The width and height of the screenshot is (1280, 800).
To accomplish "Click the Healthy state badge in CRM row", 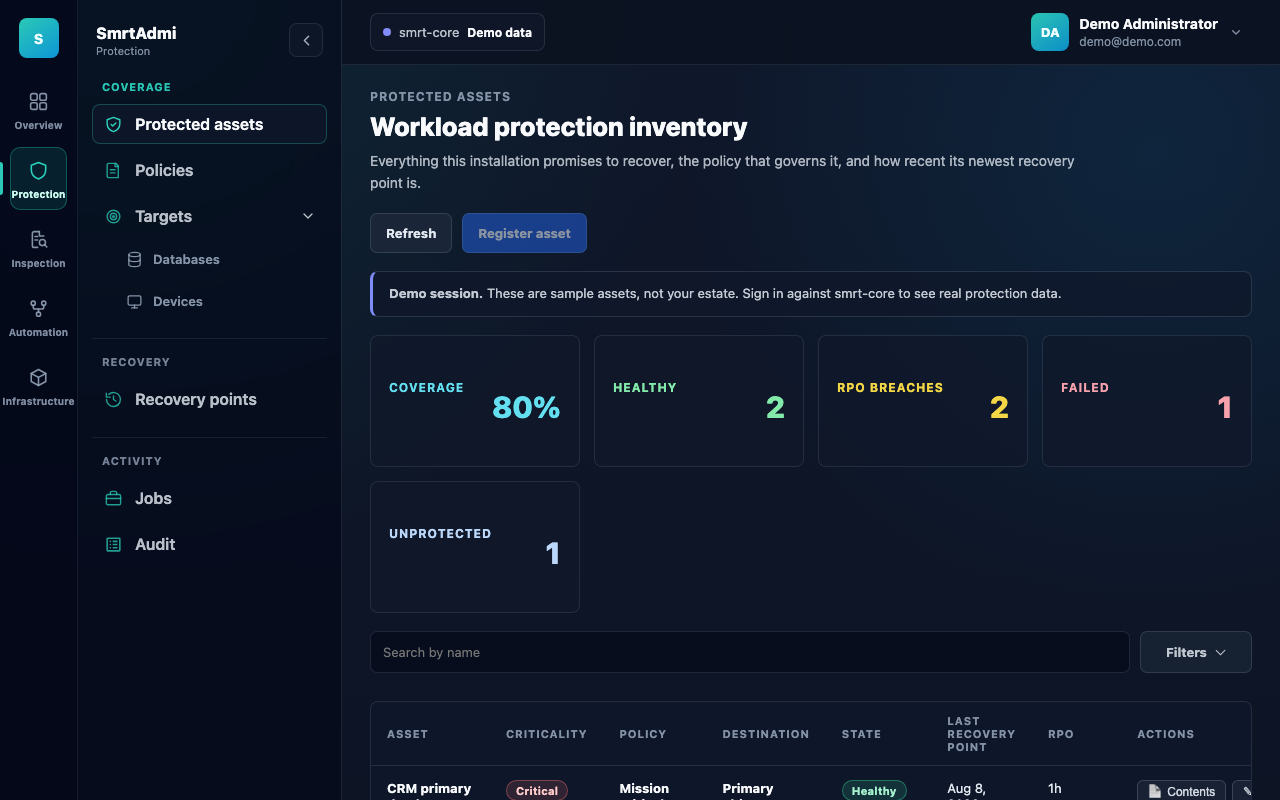I will tap(874, 790).
